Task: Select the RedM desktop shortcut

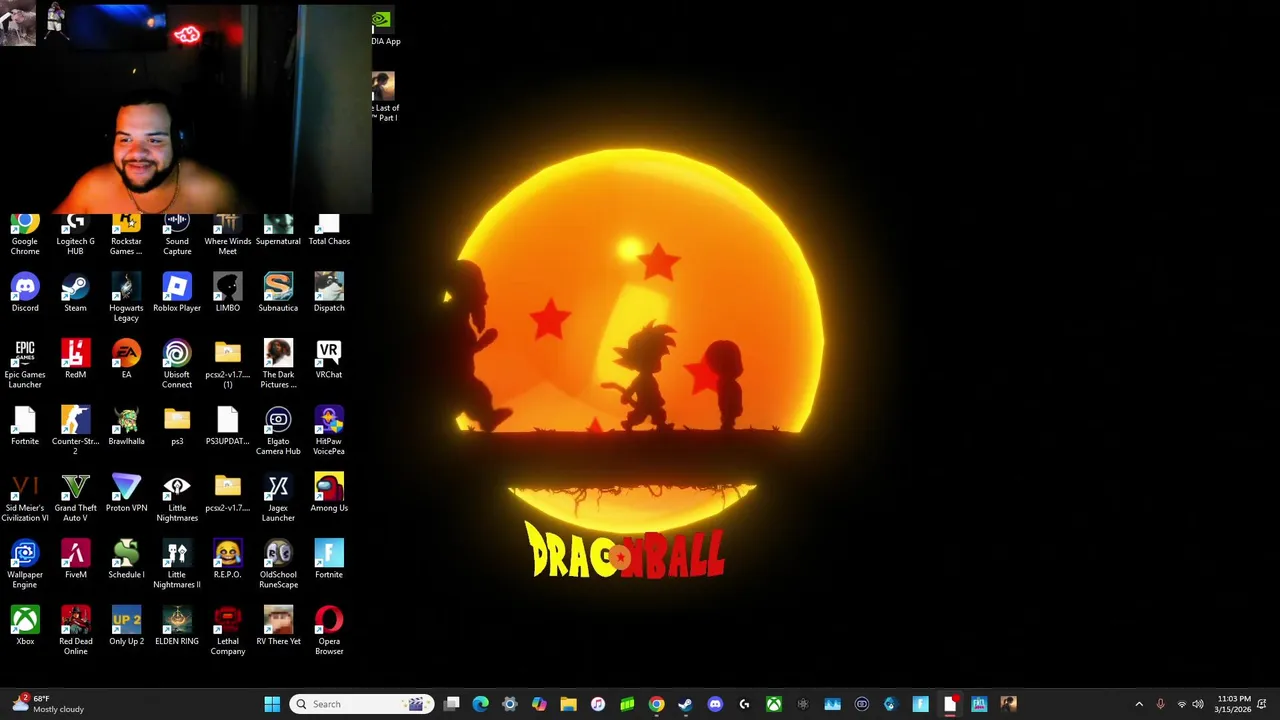Action: [75, 359]
